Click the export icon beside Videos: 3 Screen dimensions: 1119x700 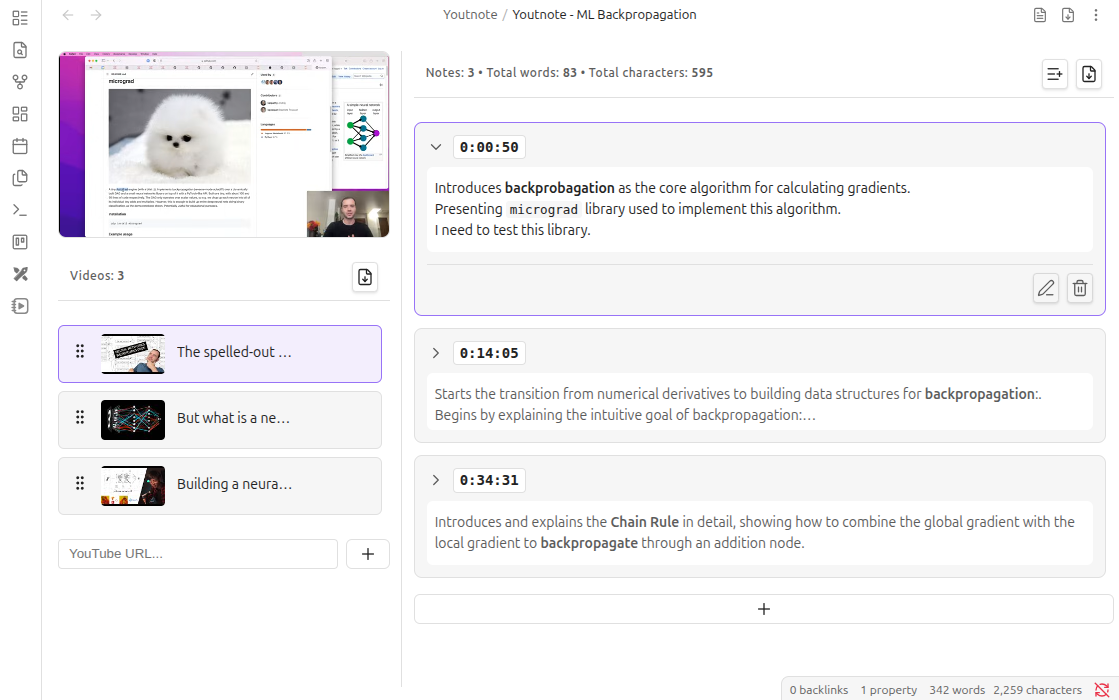[x=365, y=277]
